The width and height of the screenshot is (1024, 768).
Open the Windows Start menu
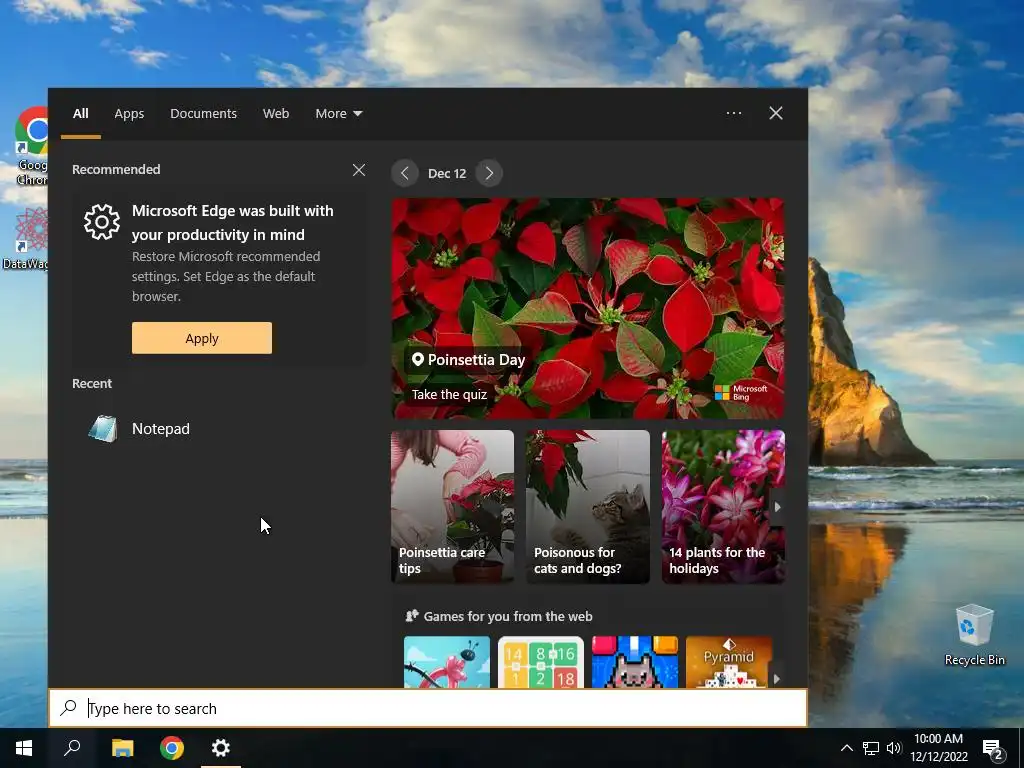pos(24,748)
